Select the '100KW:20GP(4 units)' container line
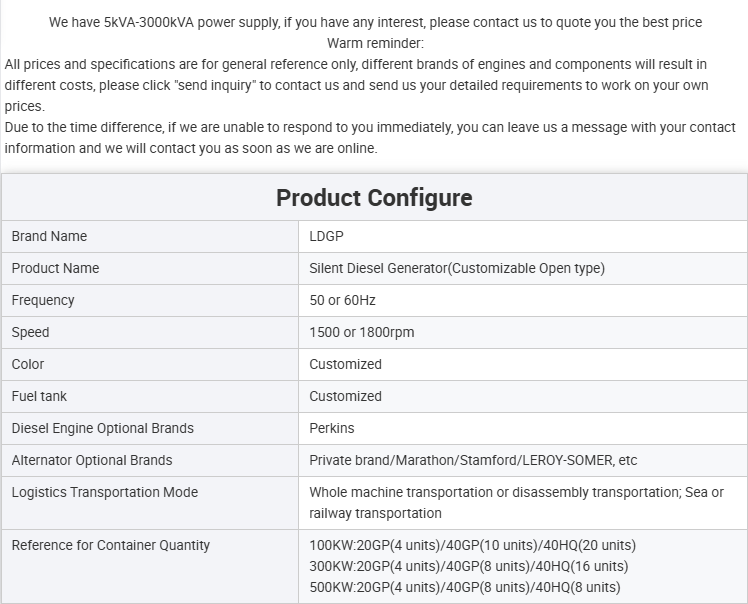This screenshot has height=604, width=748. [x=472, y=545]
